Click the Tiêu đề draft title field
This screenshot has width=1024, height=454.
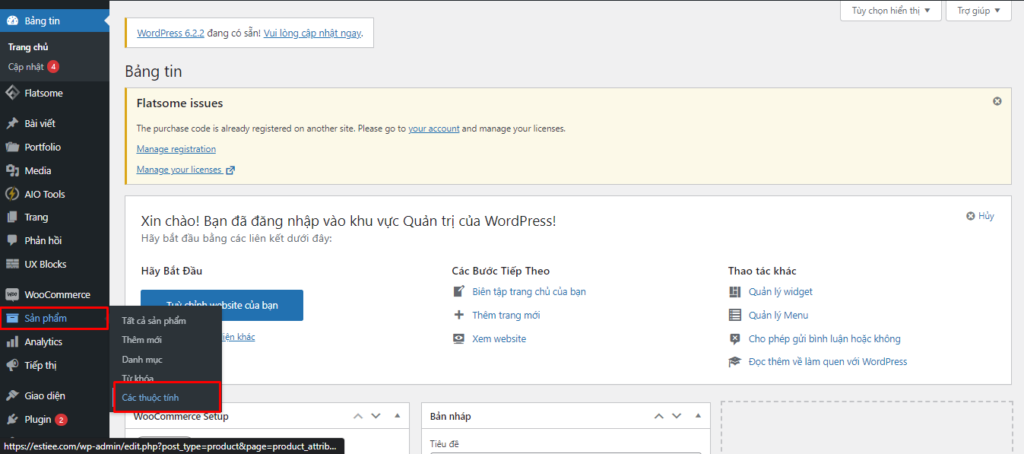tap(565, 453)
